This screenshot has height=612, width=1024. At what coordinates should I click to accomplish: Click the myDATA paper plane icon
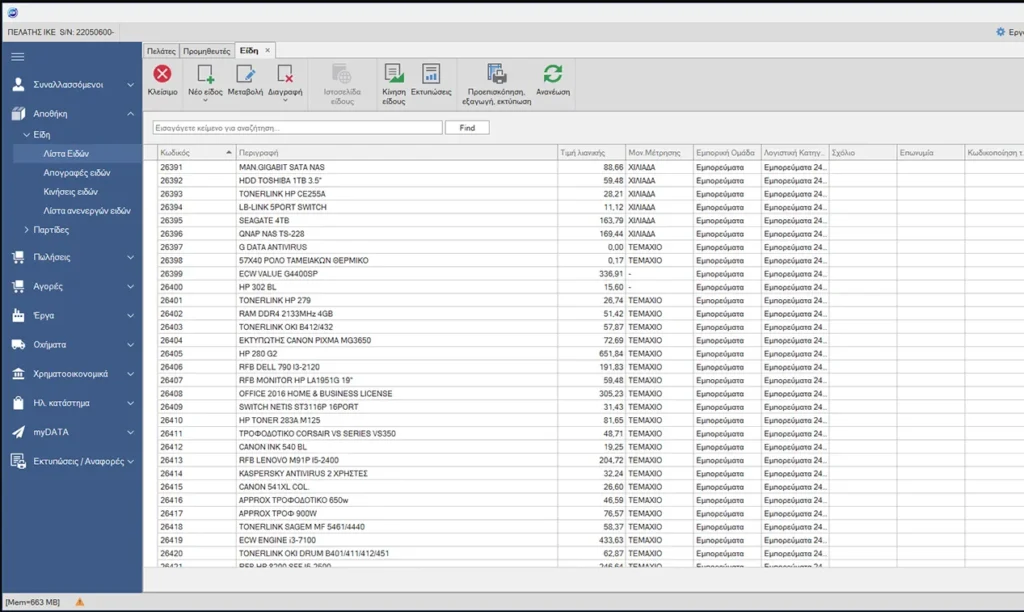[18, 432]
